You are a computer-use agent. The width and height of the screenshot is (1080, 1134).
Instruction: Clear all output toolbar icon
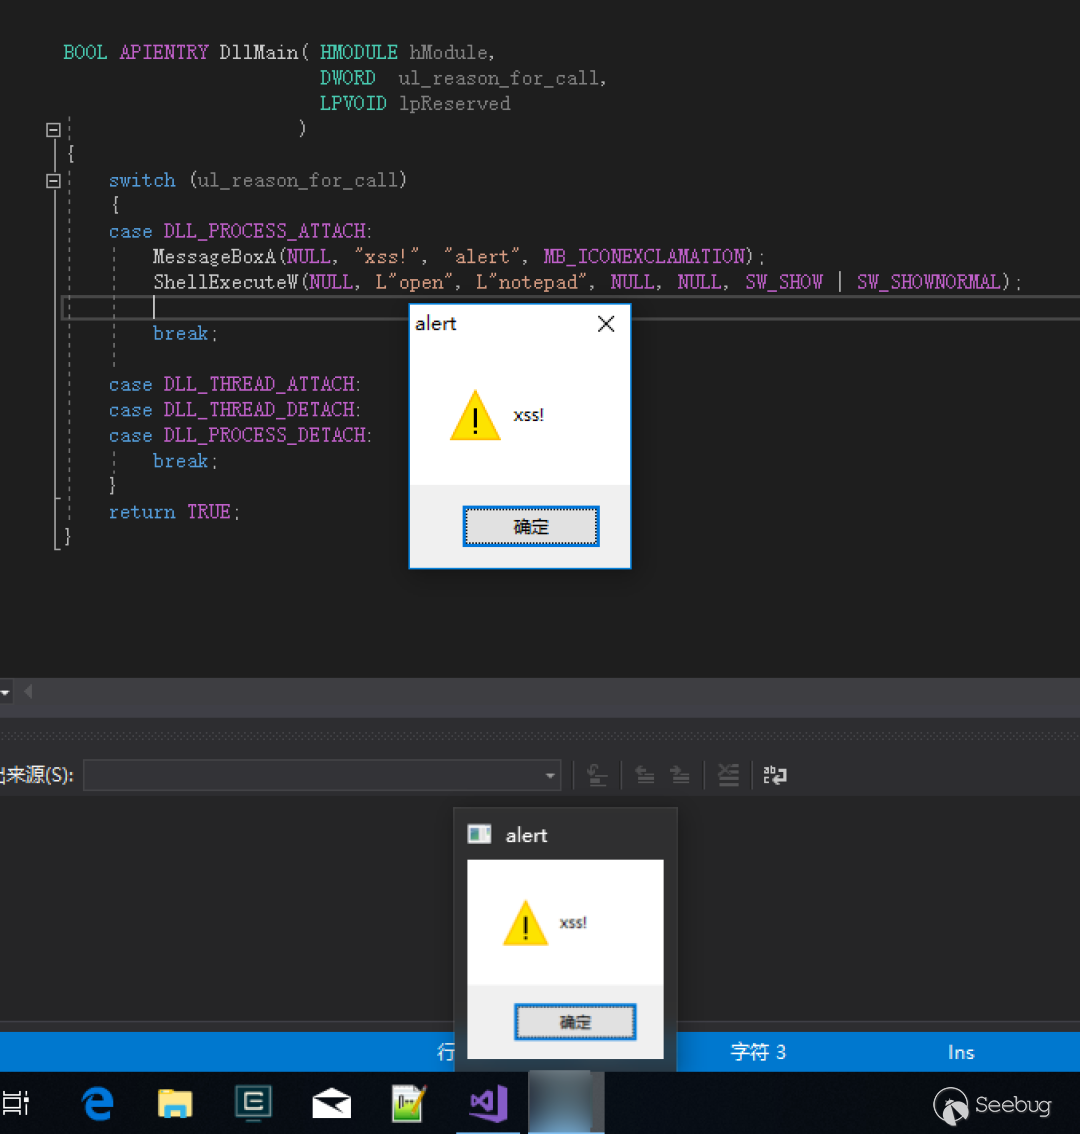click(728, 775)
